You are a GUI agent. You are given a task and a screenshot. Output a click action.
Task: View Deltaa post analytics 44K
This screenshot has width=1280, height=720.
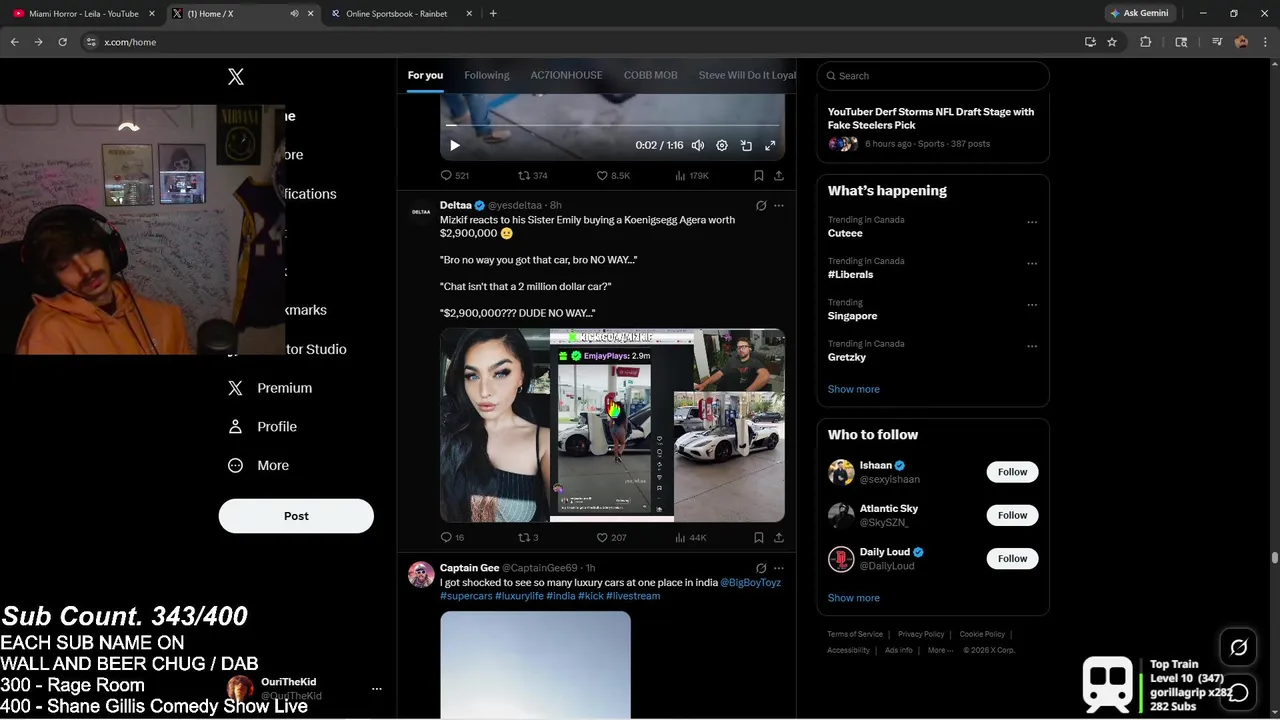pos(691,537)
